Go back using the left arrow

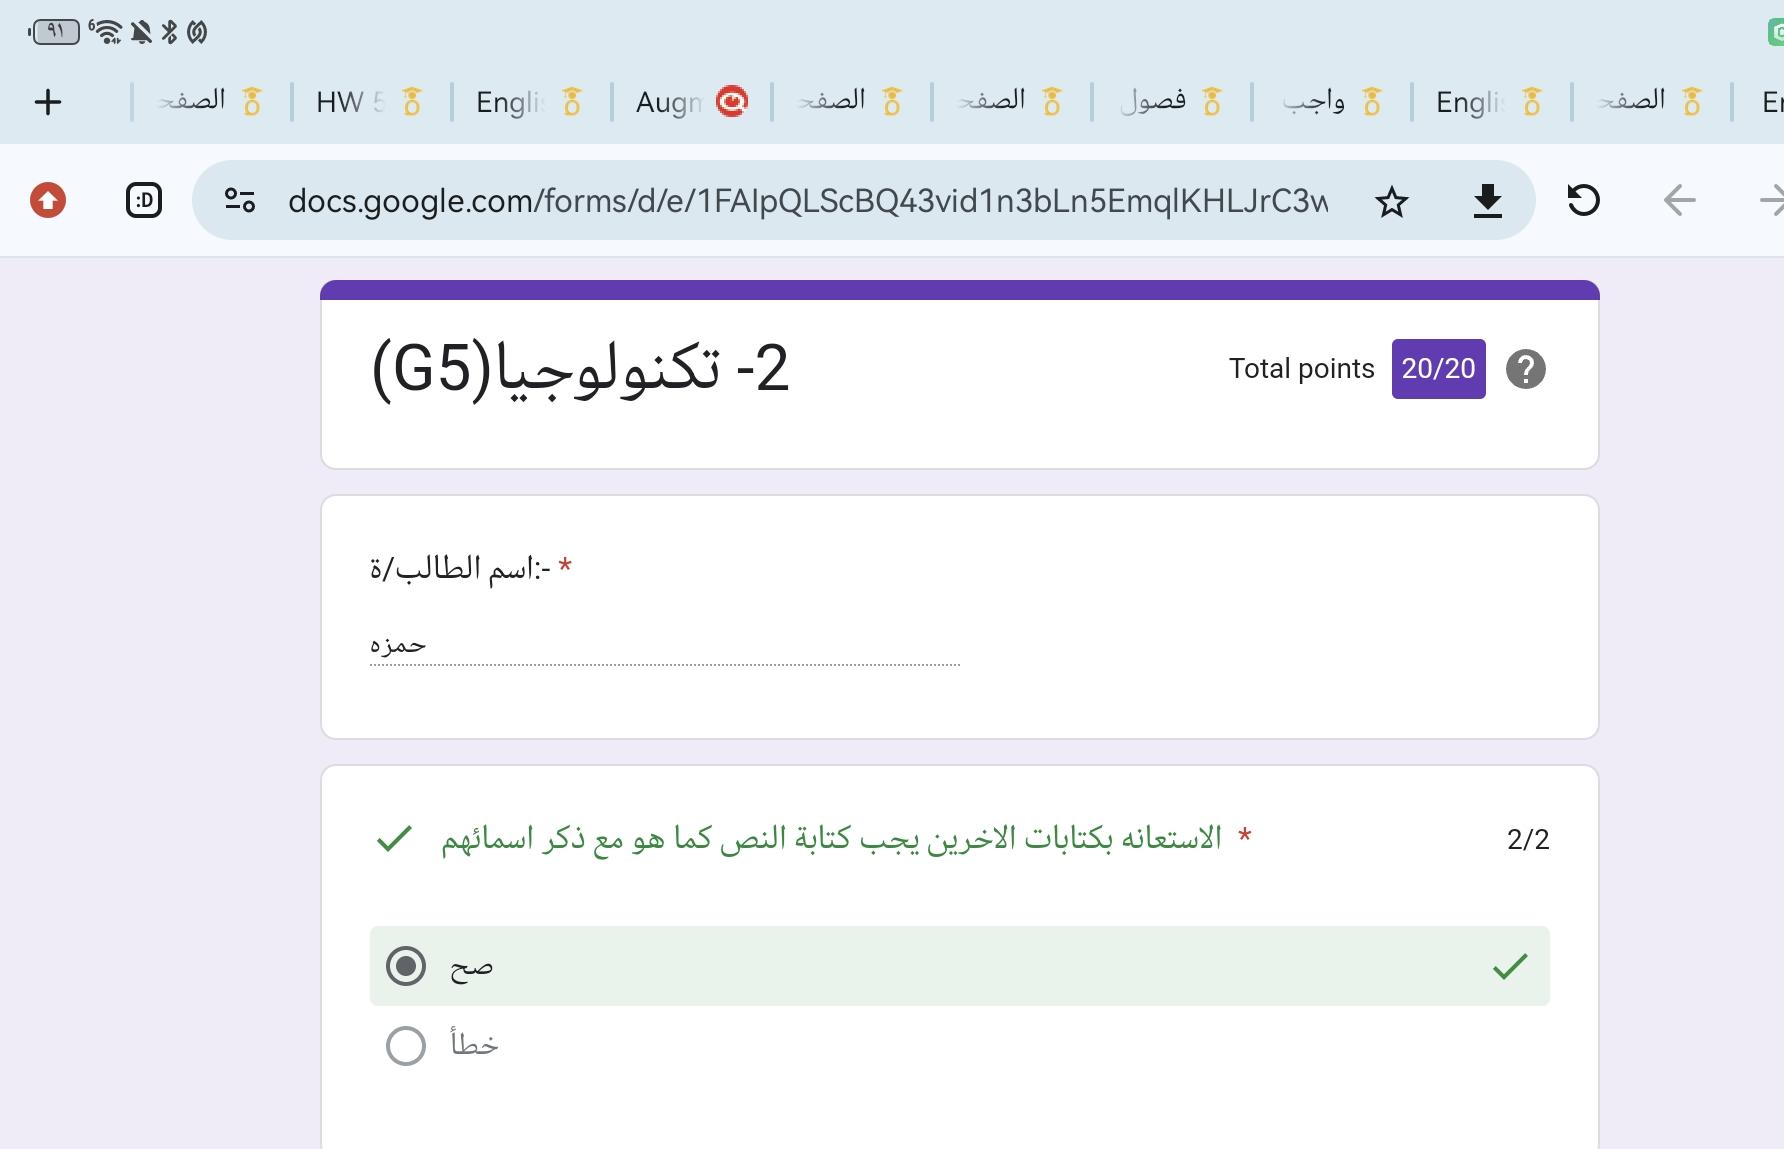1679,201
